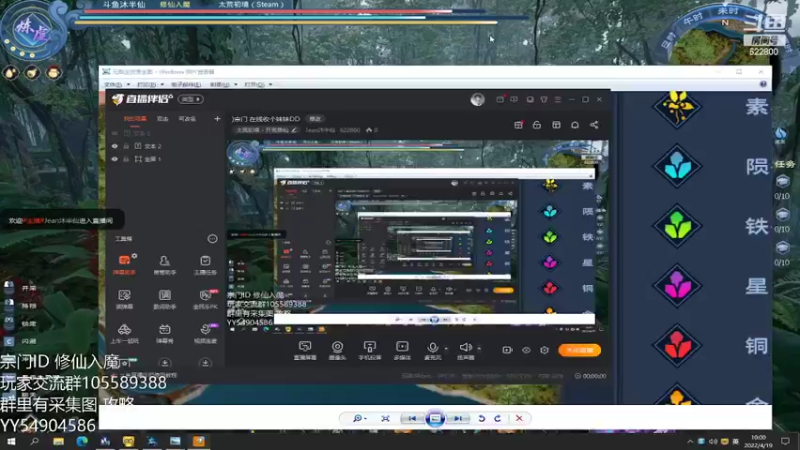Viewport: 800px width, 450px height.
Task: Open the 电子邮件(E) menu item
Action: pos(186,84)
